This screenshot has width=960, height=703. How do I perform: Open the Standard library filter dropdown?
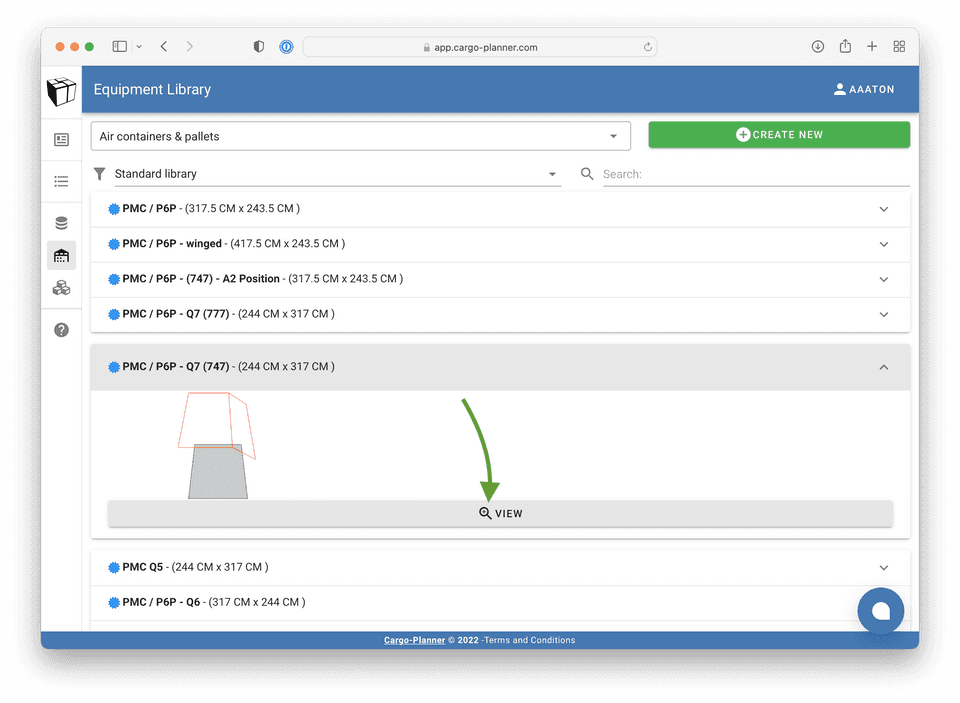point(335,174)
